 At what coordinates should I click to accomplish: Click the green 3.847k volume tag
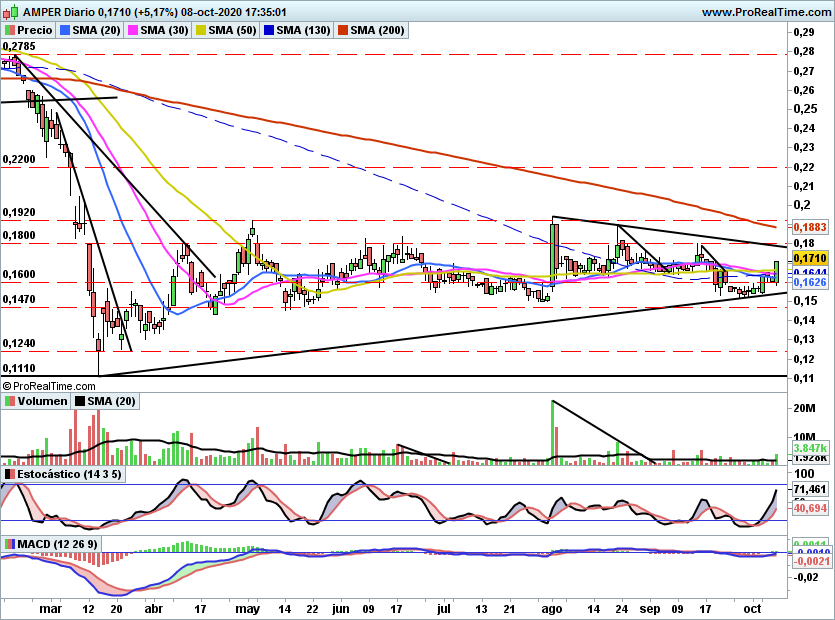click(811, 448)
